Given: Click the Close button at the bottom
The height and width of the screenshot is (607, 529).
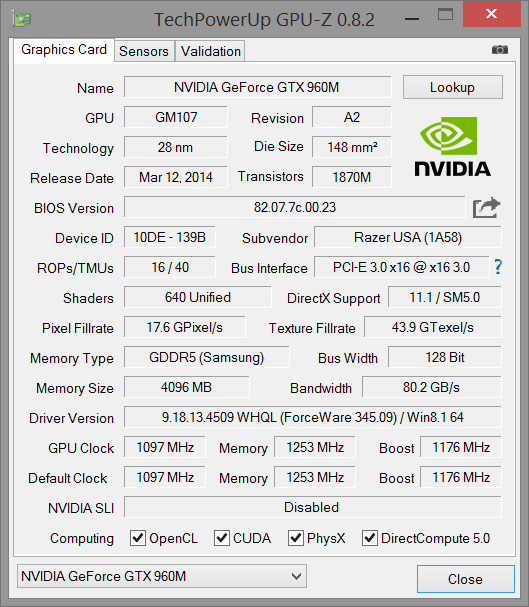Looking at the screenshot, I should tap(466, 579).
